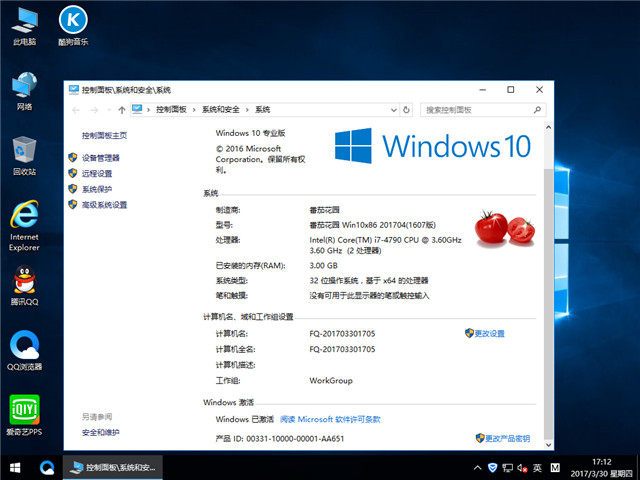Expand the chevron before 控制面板 breadcrumb

click(x=148, y=110)
